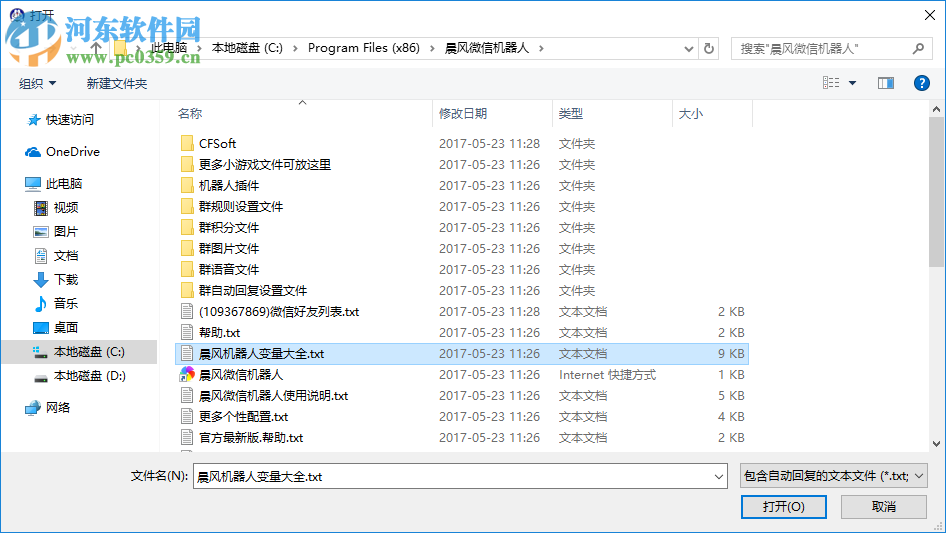Image resolution: width=946 pixels, height=533 pixels.
Task: Click the 晨风微信机器人 shortcut icon
Action: (x=187, y=374)
